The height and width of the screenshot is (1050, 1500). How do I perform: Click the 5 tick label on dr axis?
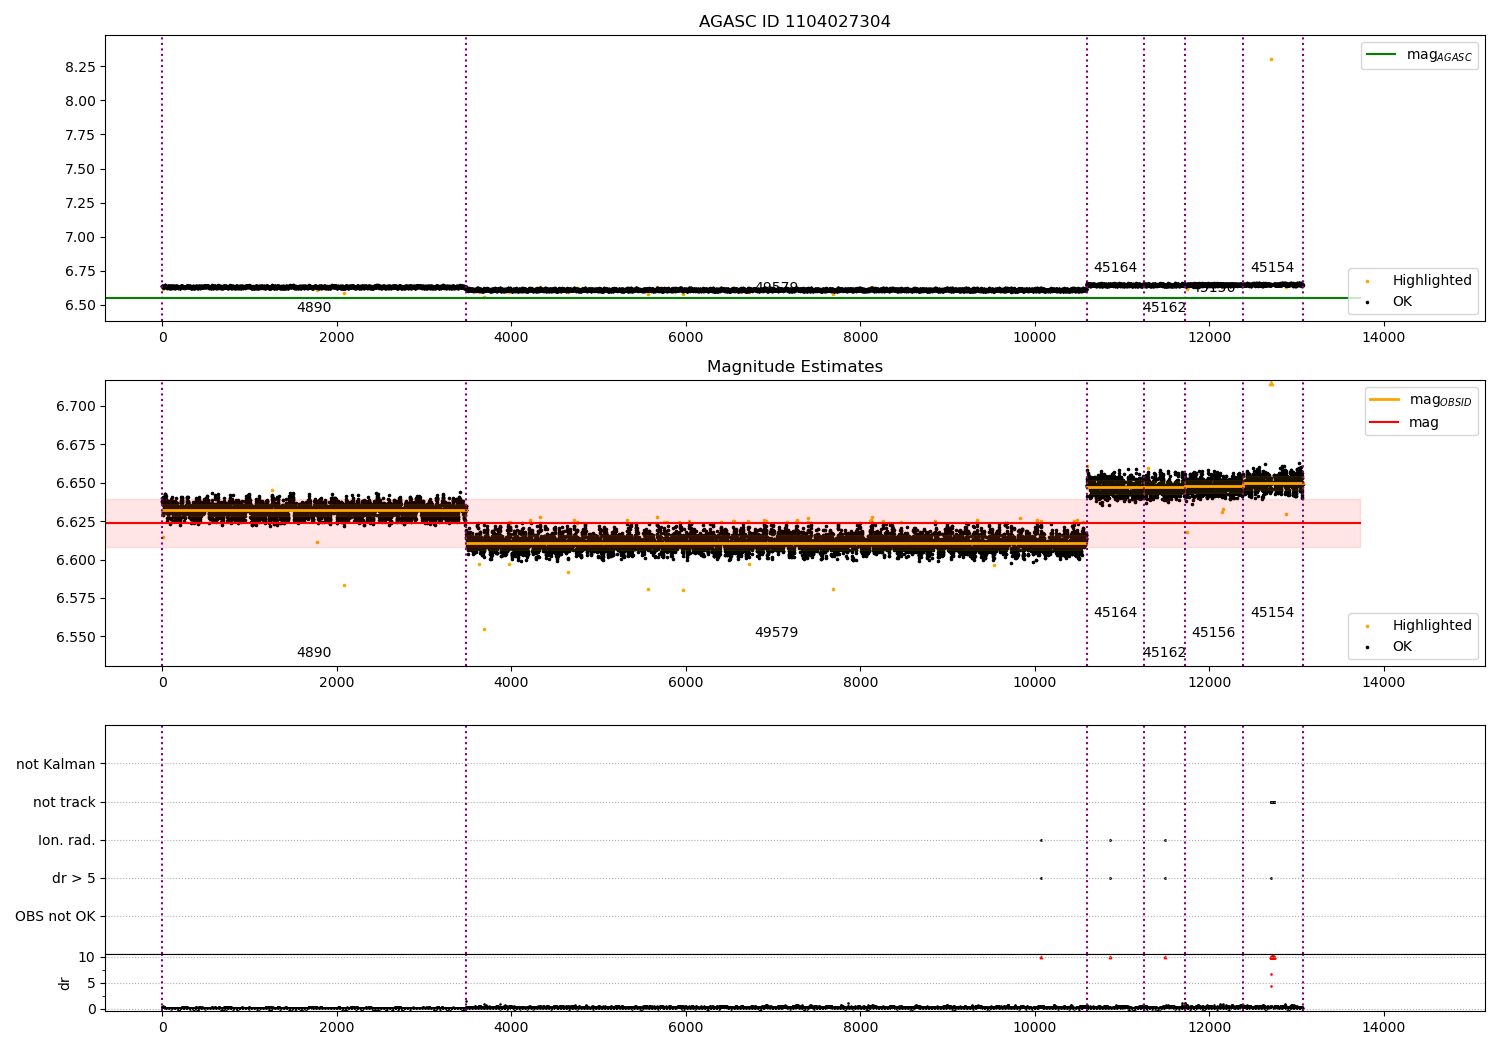91,983
